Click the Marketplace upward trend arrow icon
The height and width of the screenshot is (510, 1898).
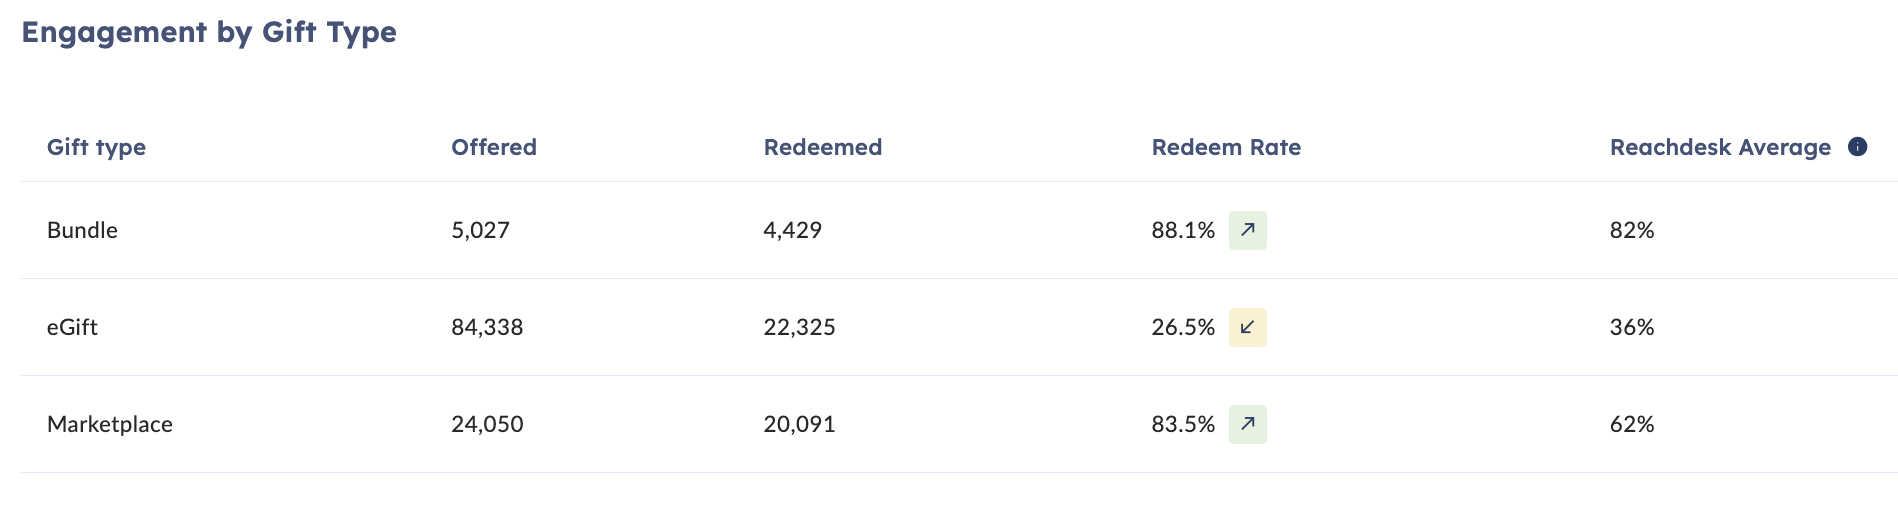pos(1248,424)
